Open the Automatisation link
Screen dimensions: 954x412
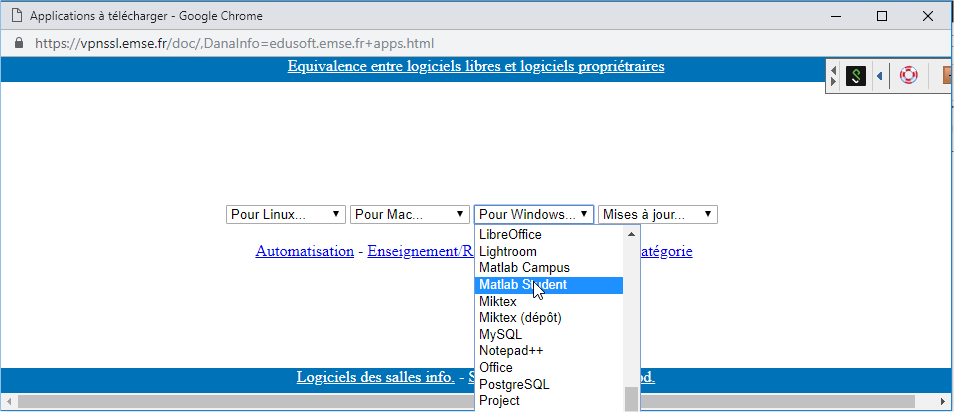pos(304,251)
